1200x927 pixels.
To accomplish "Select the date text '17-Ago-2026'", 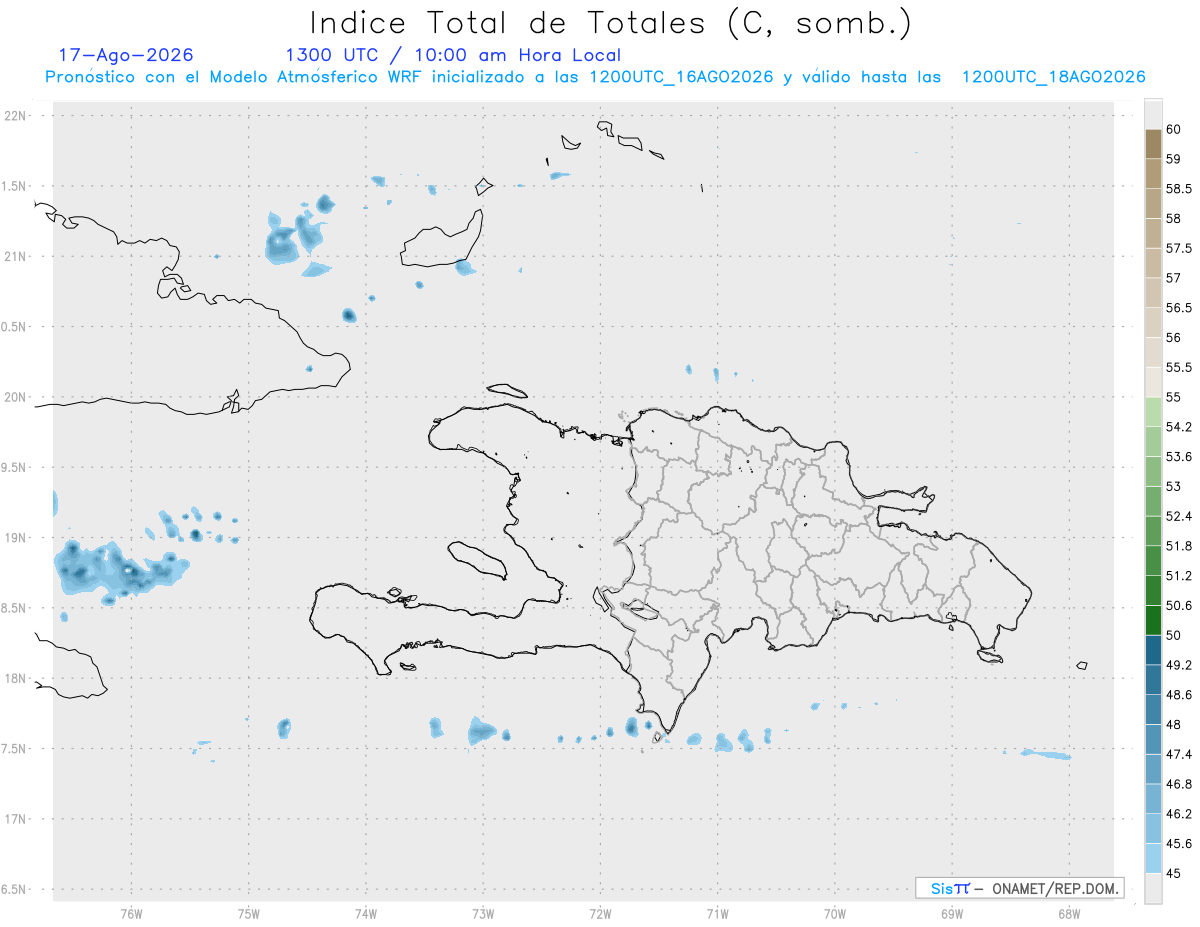I will click(126, 55).
